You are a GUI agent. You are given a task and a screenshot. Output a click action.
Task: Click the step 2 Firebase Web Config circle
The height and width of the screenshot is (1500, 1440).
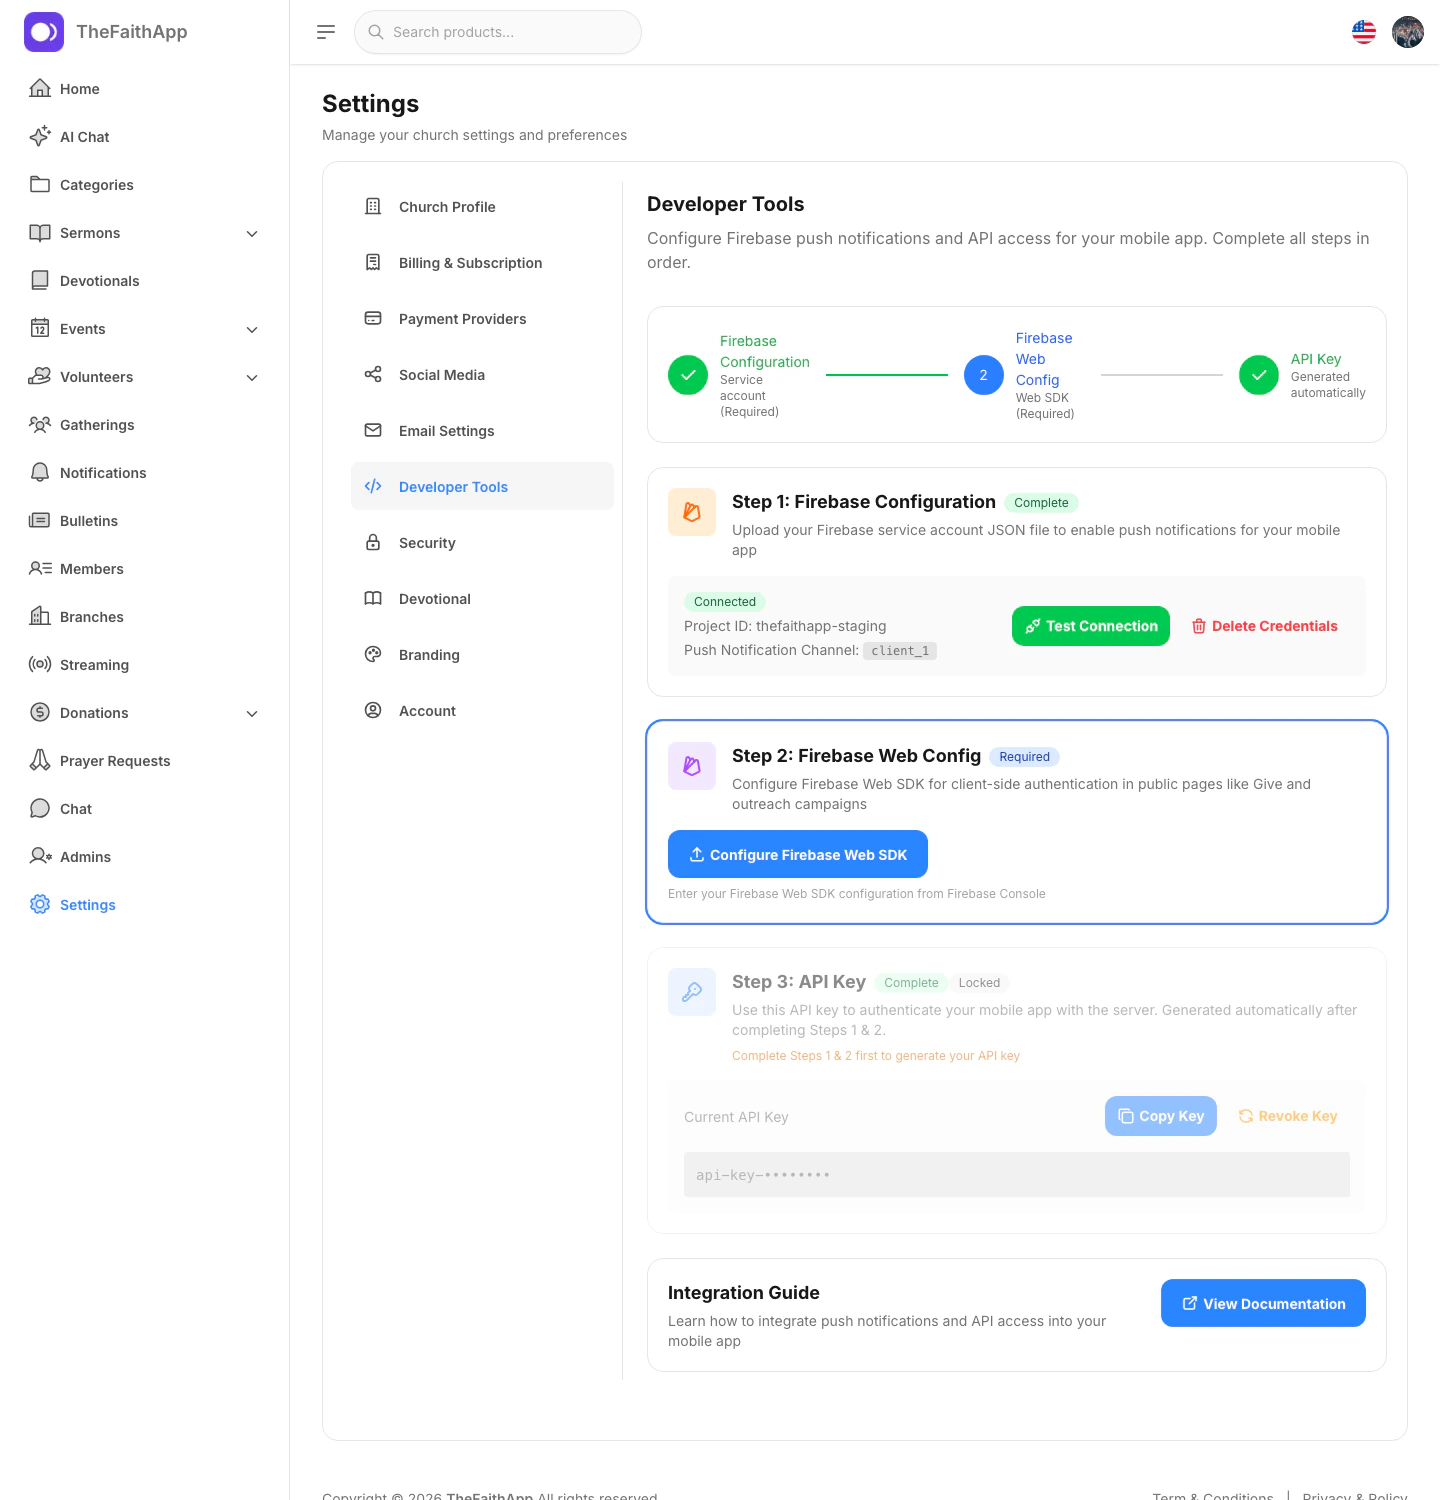pyautogui.click(x=984, y=375)
